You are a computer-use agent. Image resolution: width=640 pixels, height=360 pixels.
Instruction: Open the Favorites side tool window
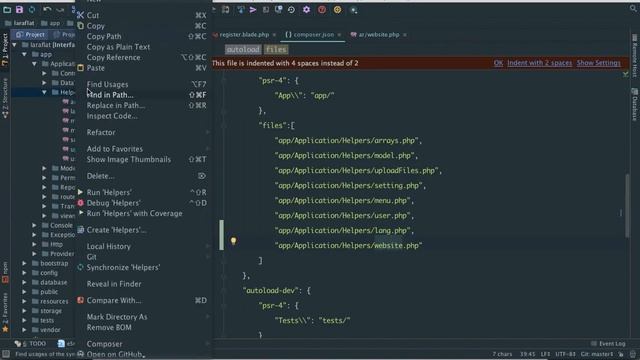tap(5, 312)
